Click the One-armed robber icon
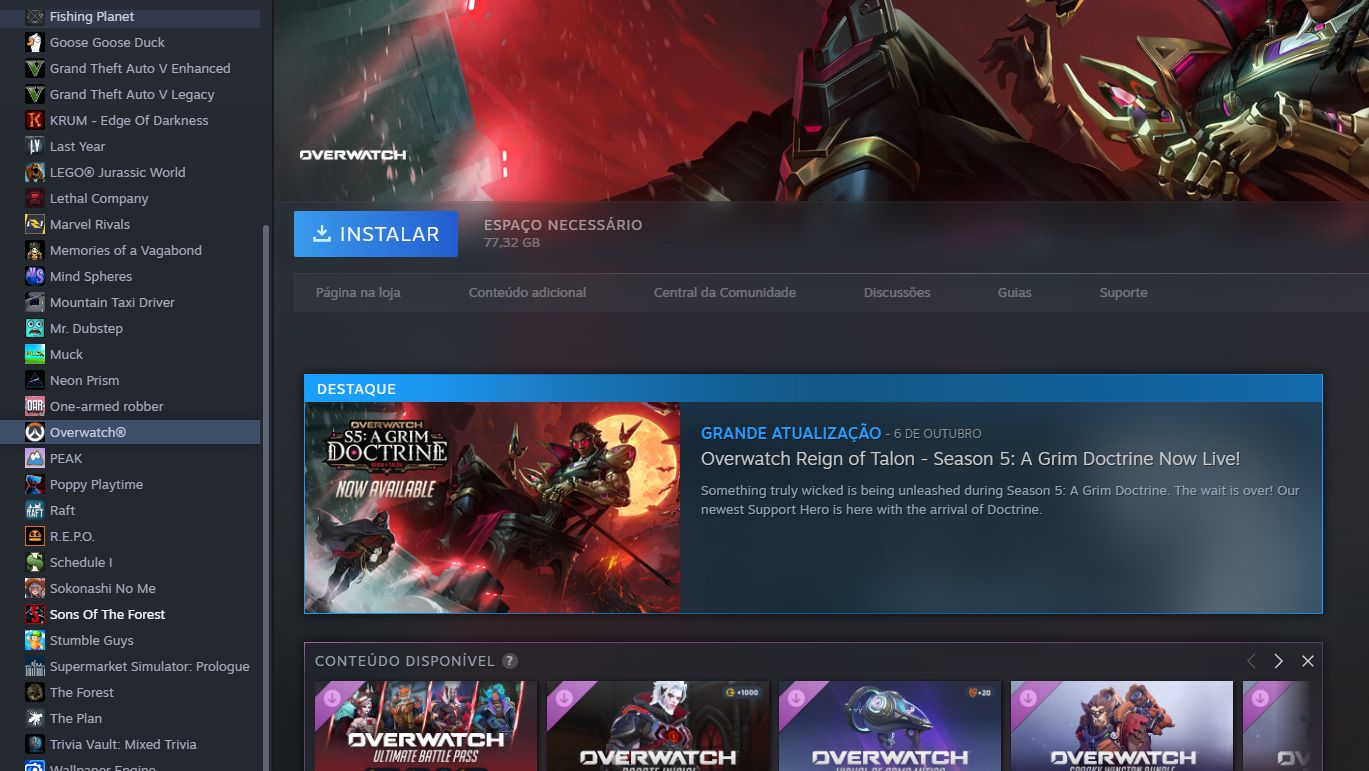Viewport: 1369px width, 771px height. pos(35,406)
